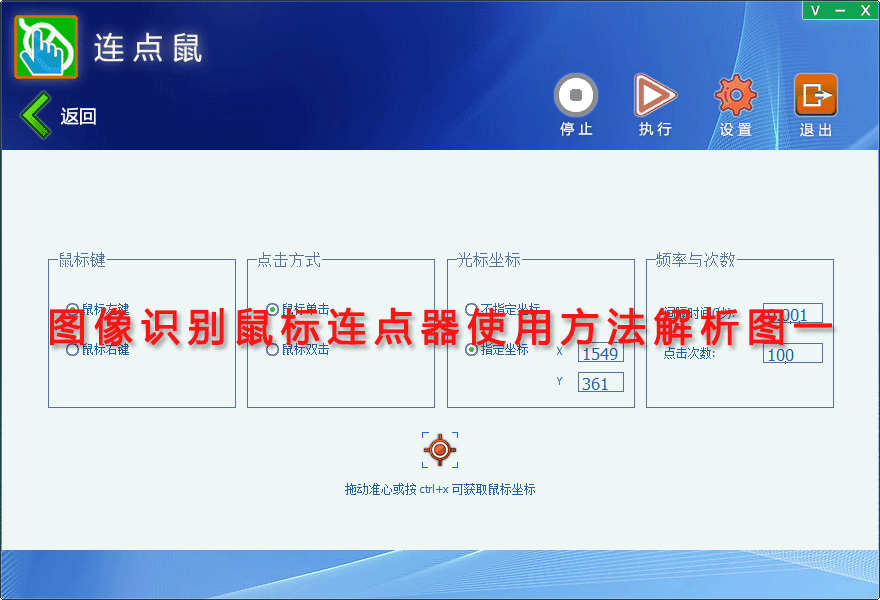Select 不指定坐标 (no fixed coordinate) radio
Image resolution: width=880 pixels, height=600 pixels.
click(471, 309)
